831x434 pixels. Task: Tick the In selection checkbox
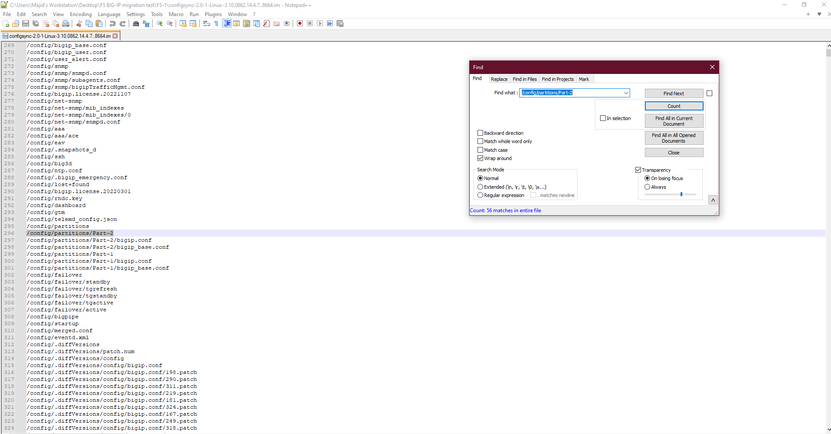[603, 118]
